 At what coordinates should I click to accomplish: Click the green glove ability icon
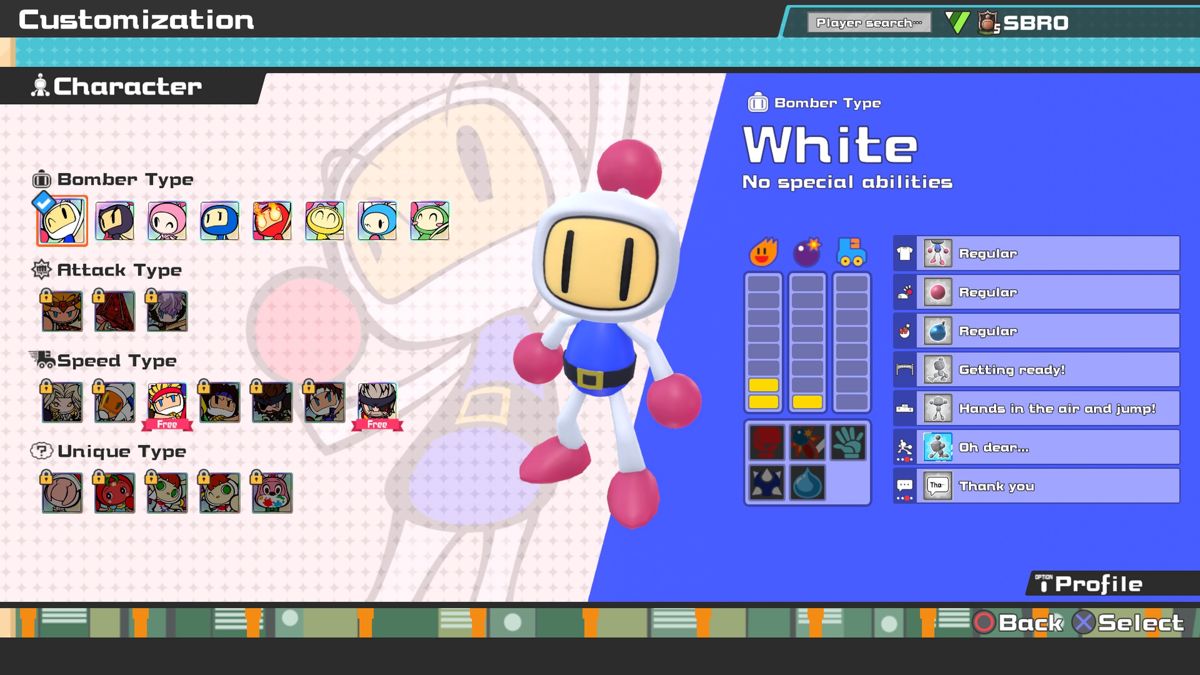coord(849,443)
